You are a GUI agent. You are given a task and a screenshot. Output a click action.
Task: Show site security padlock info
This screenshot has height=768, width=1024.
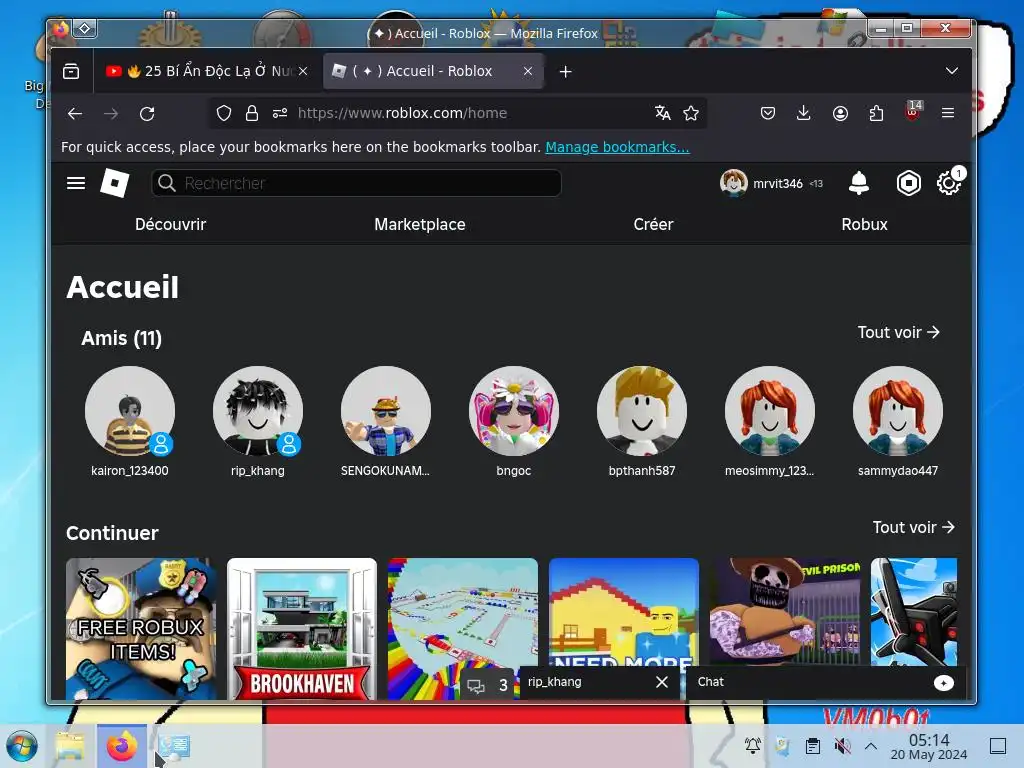tap(251, 113)
